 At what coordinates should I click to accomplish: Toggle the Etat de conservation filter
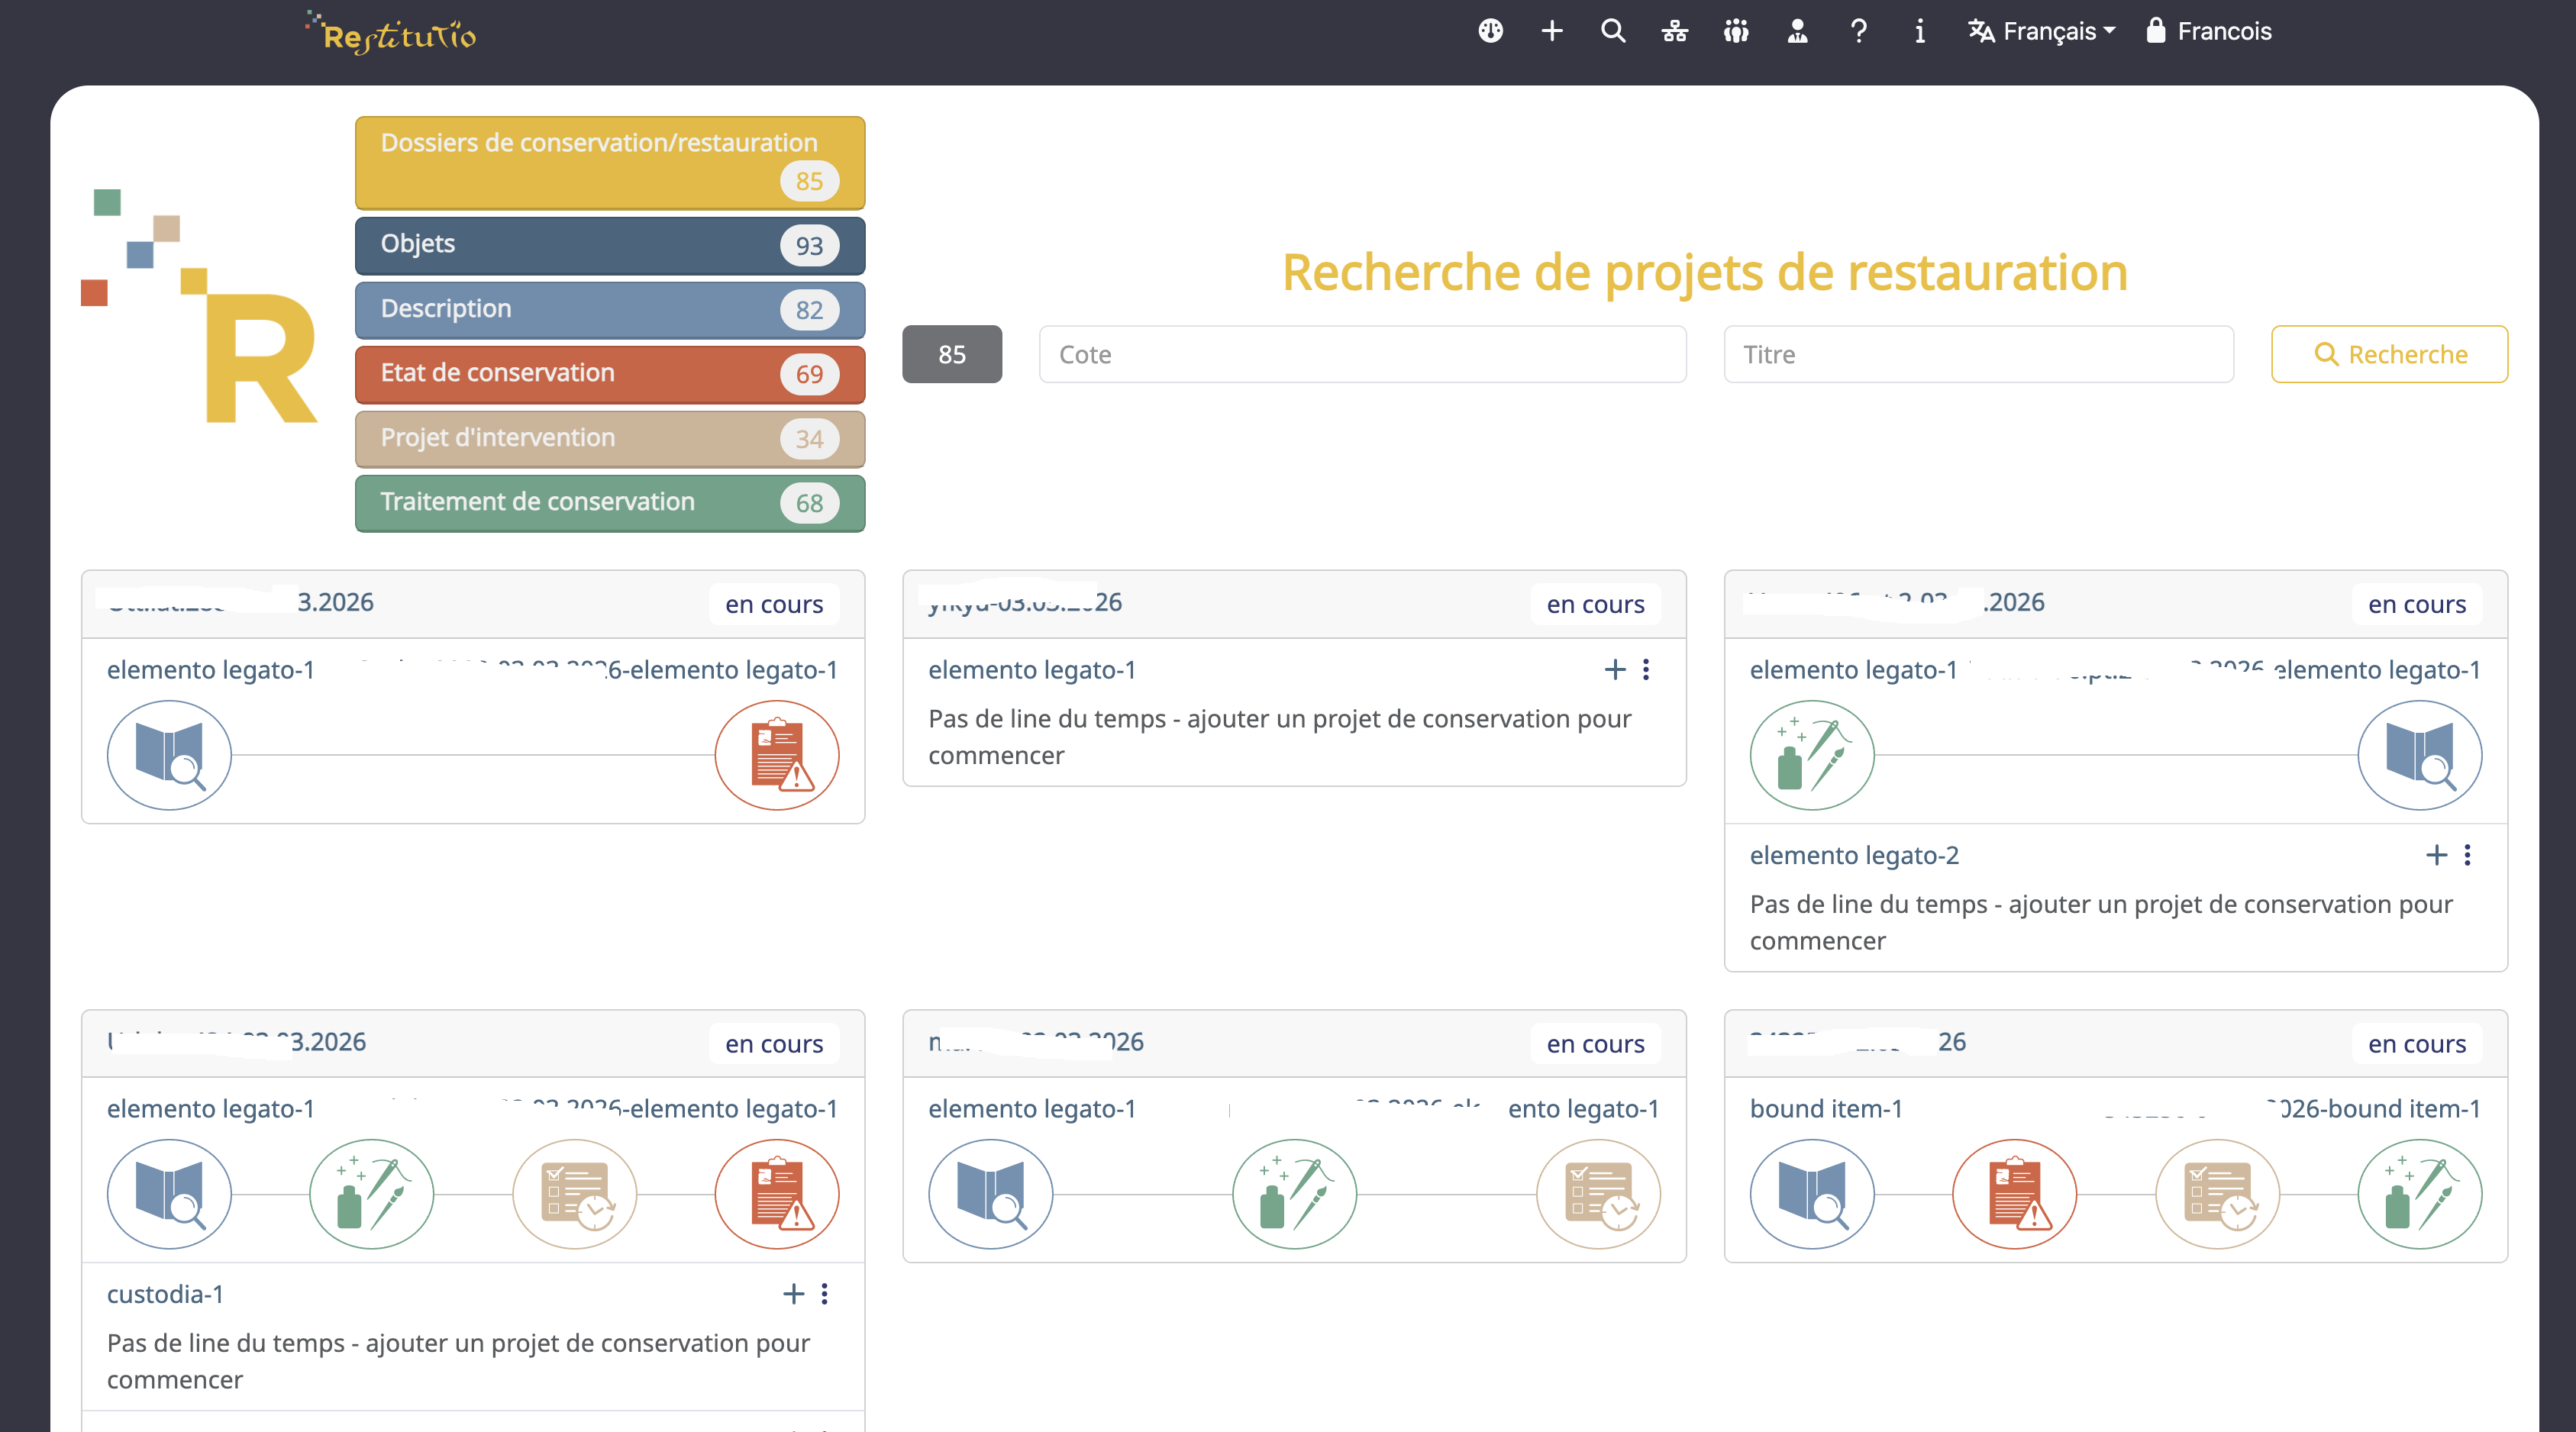tap(609, 374)
